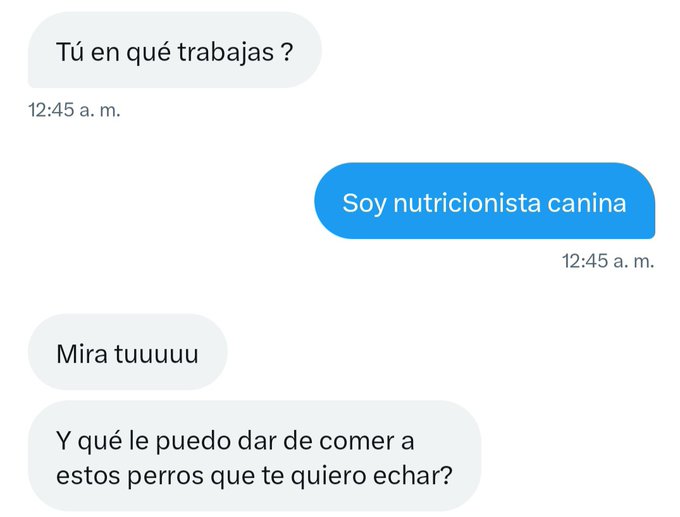
Task: Select the 'Tú en qué trabajas ?' message bubble
Action: (175, 50)
